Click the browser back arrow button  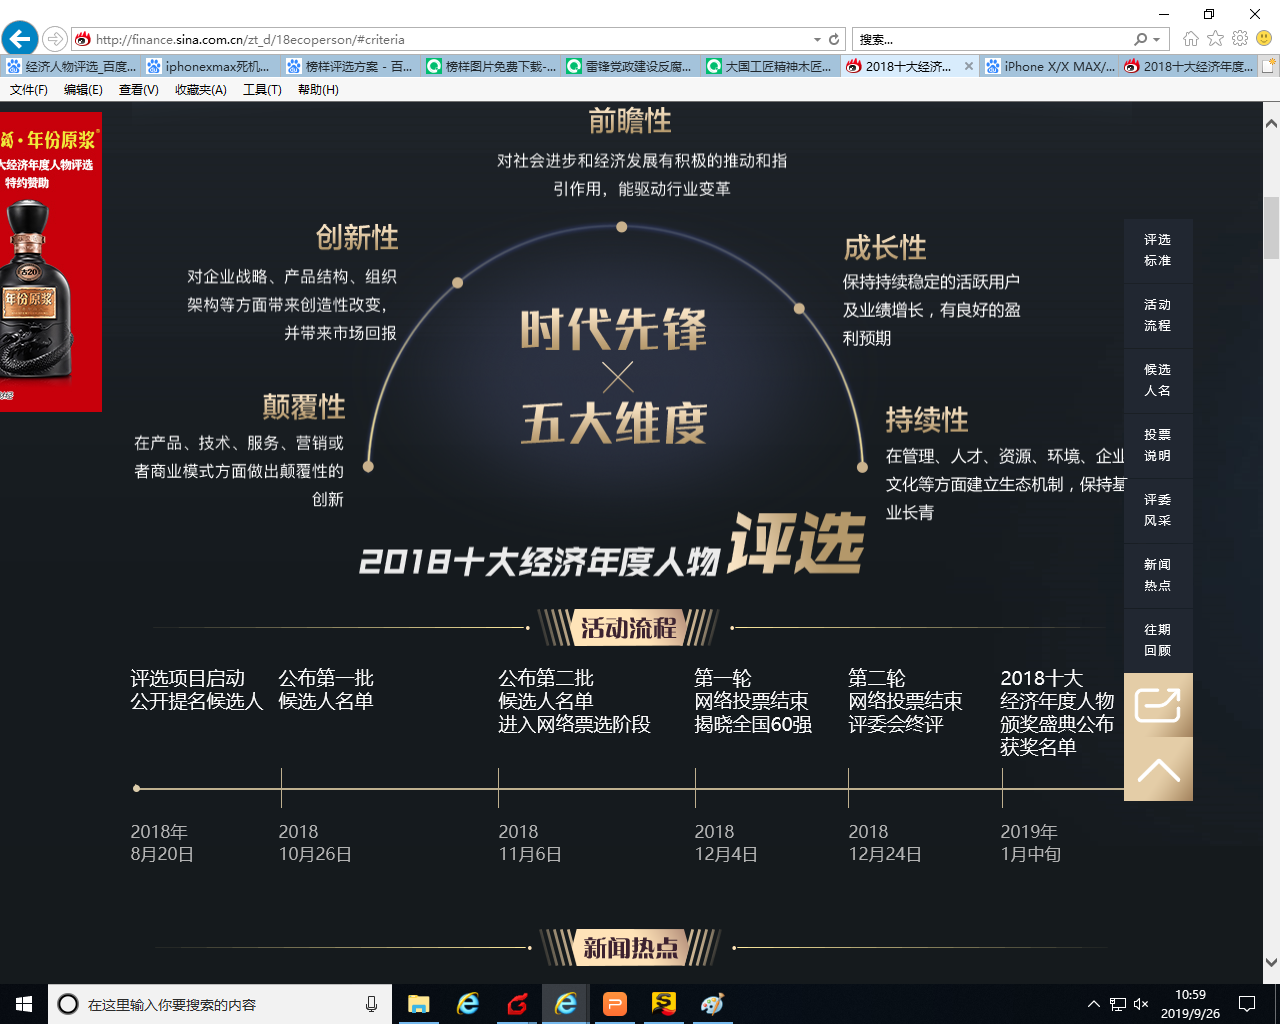[x=20, y=39]
